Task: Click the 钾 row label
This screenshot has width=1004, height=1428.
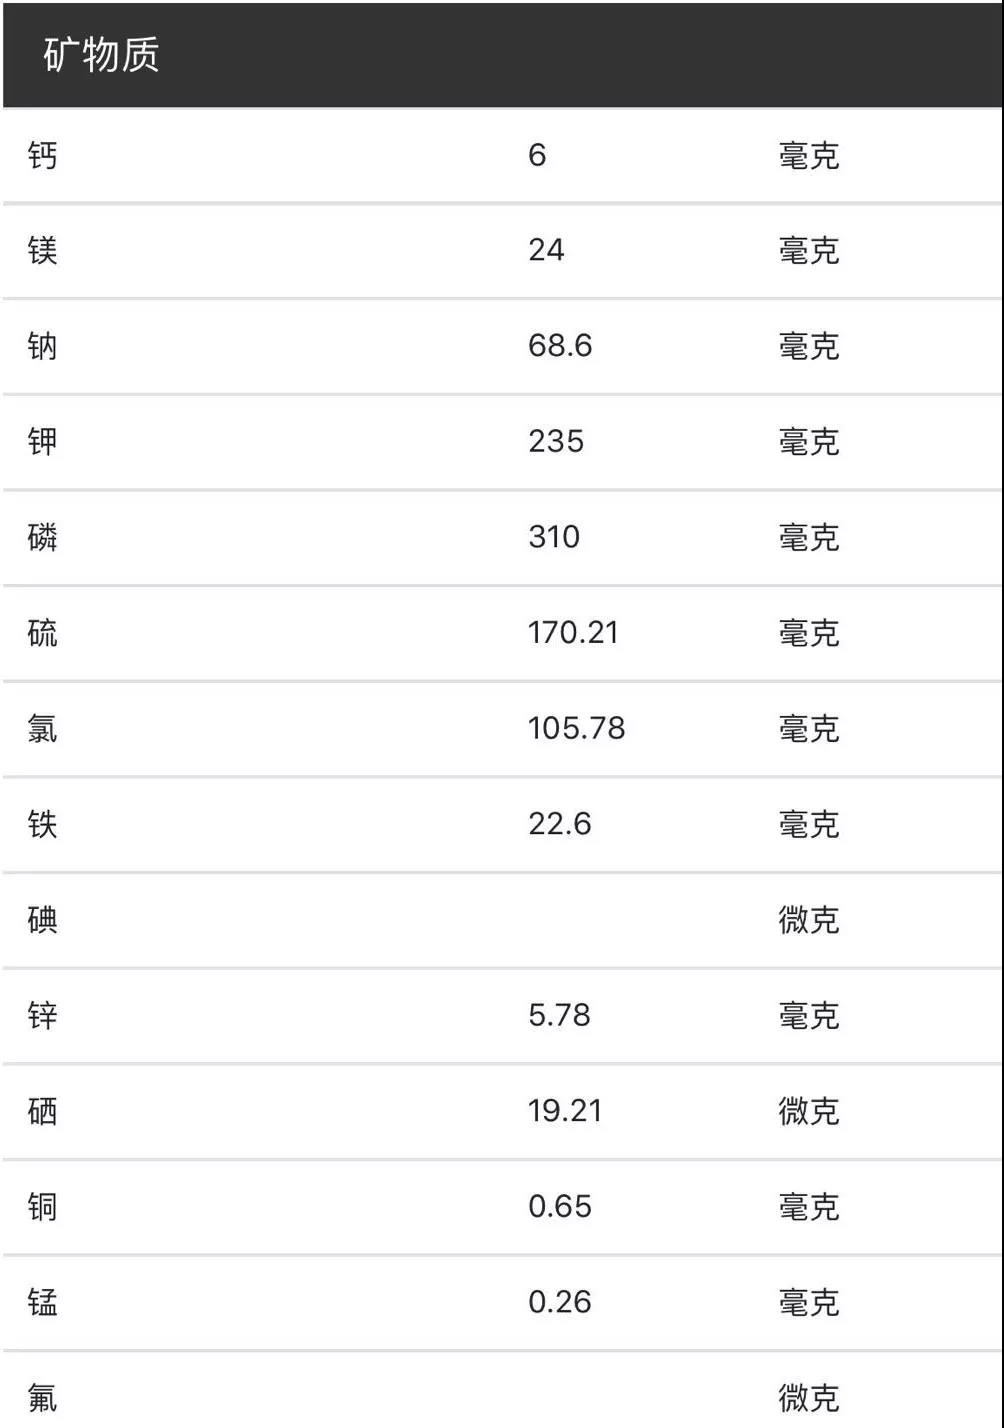Action: tap(42, 441)
